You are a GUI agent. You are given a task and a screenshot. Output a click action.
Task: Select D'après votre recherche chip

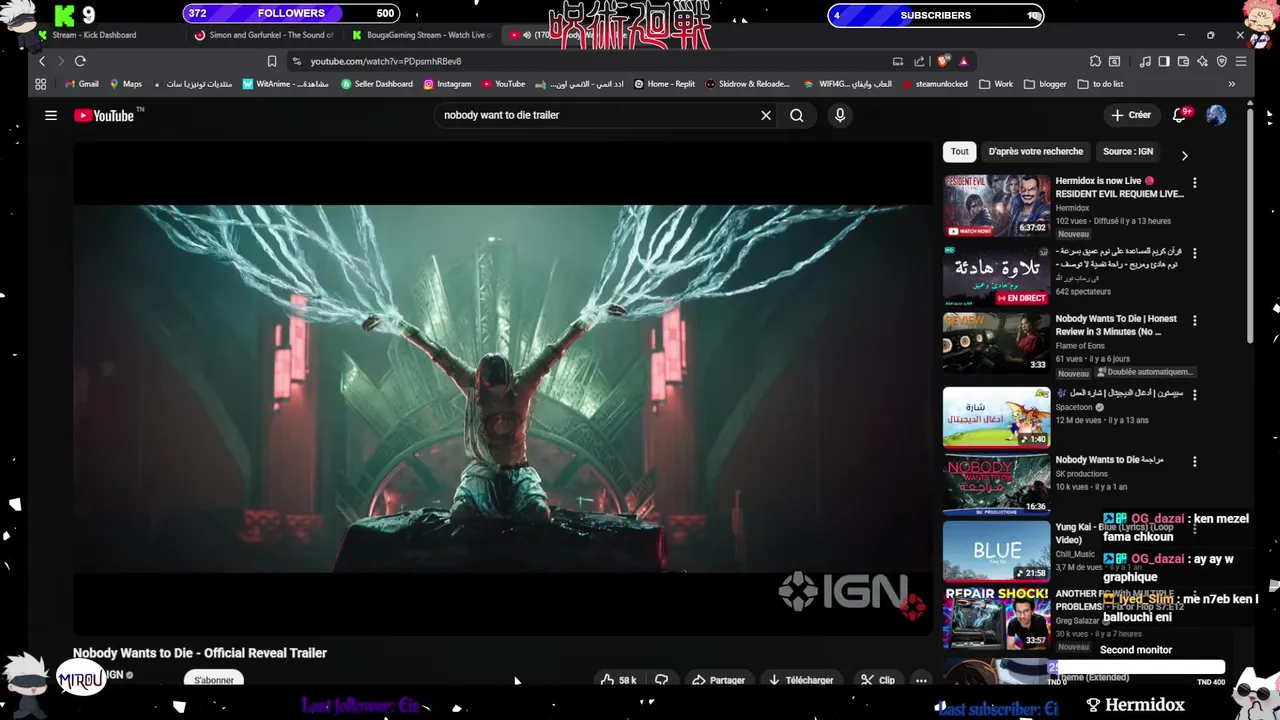[1035, 152]
